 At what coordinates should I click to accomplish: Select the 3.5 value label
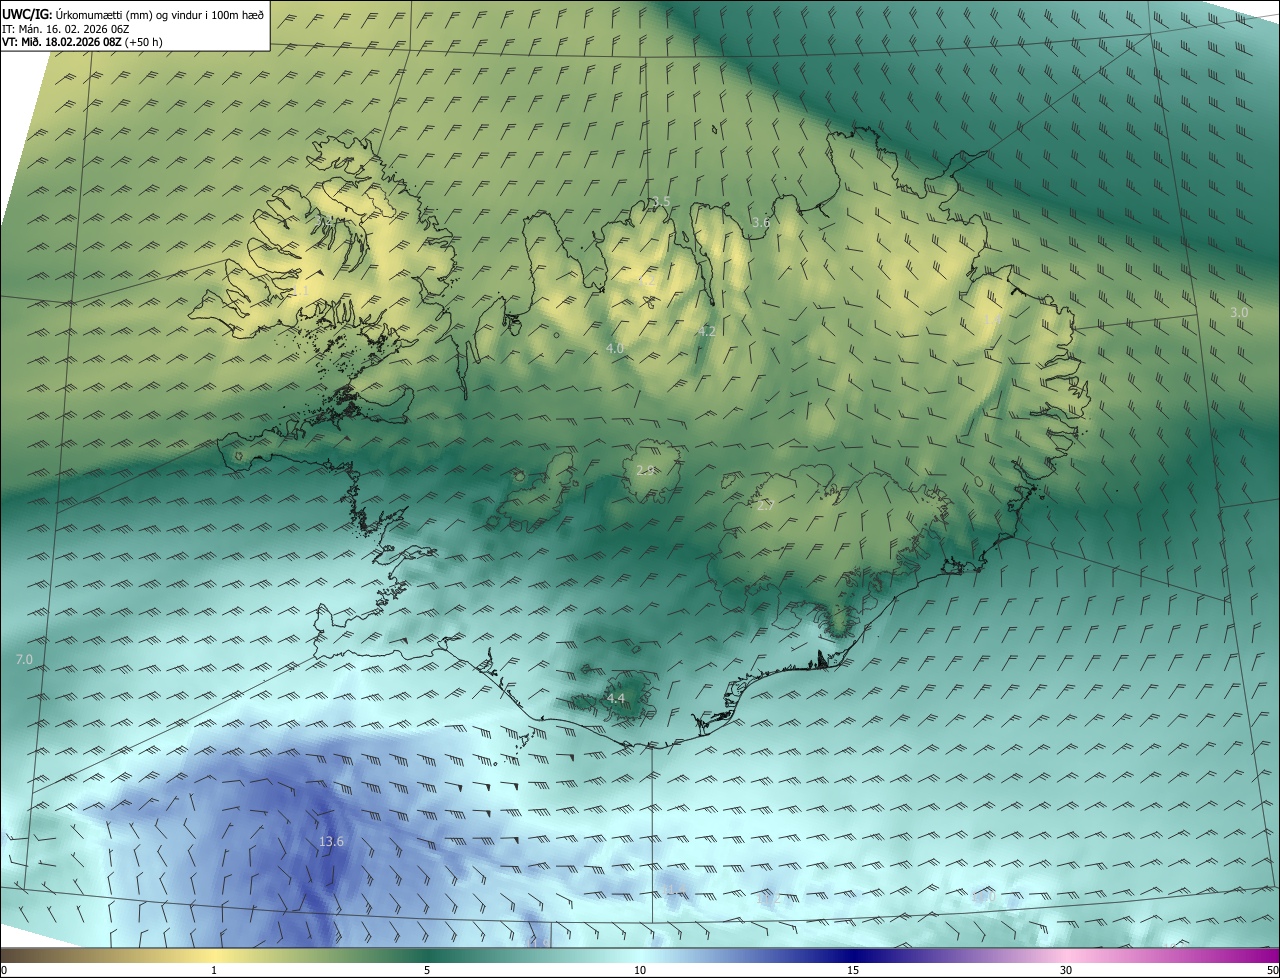pyautogui.click(x=661, y=202)
